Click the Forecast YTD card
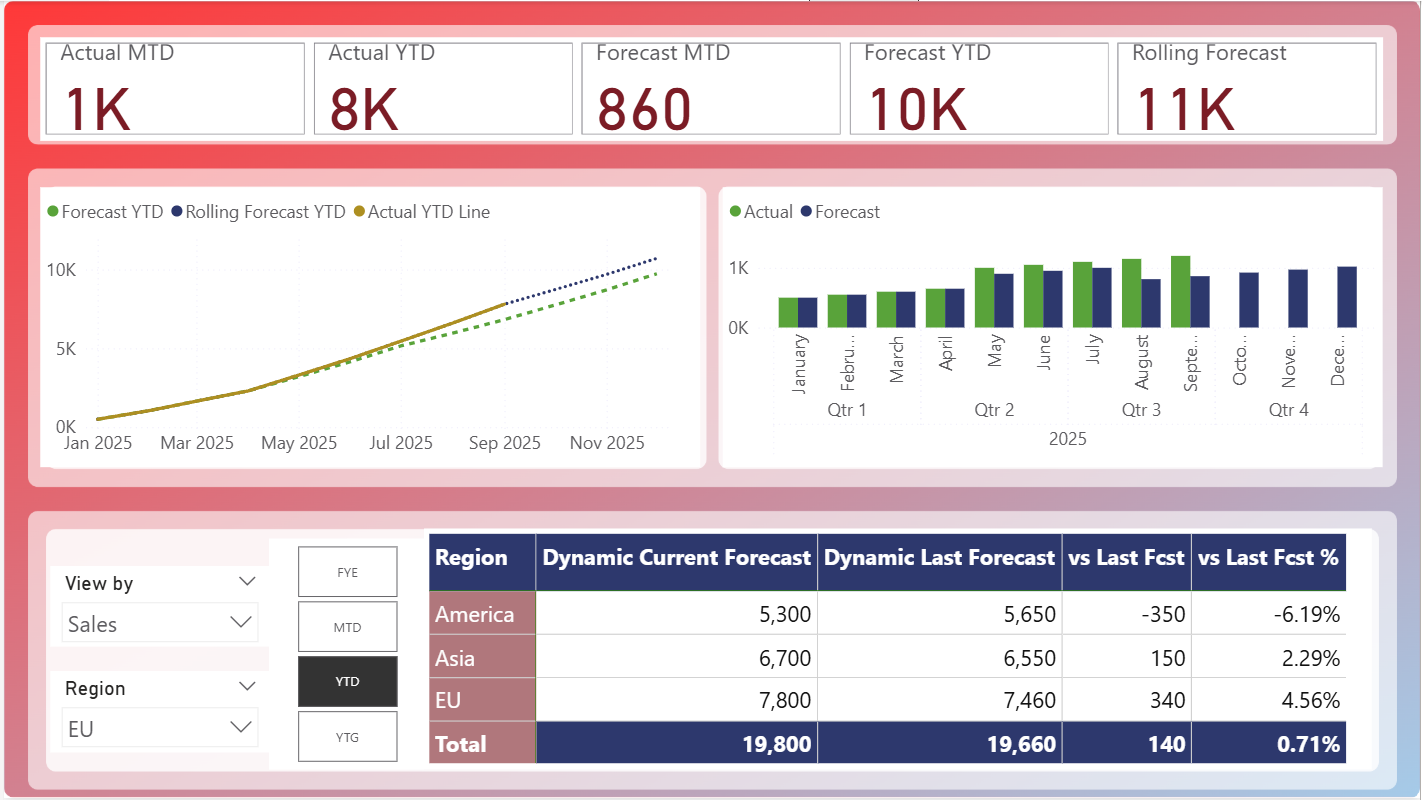 979,88
